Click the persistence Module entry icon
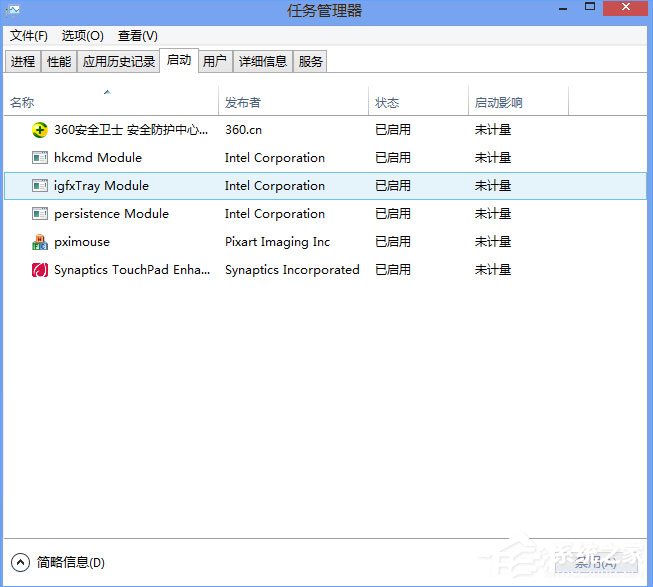The image size is (653, 587). pyautogui.click(x=40, y=214)
